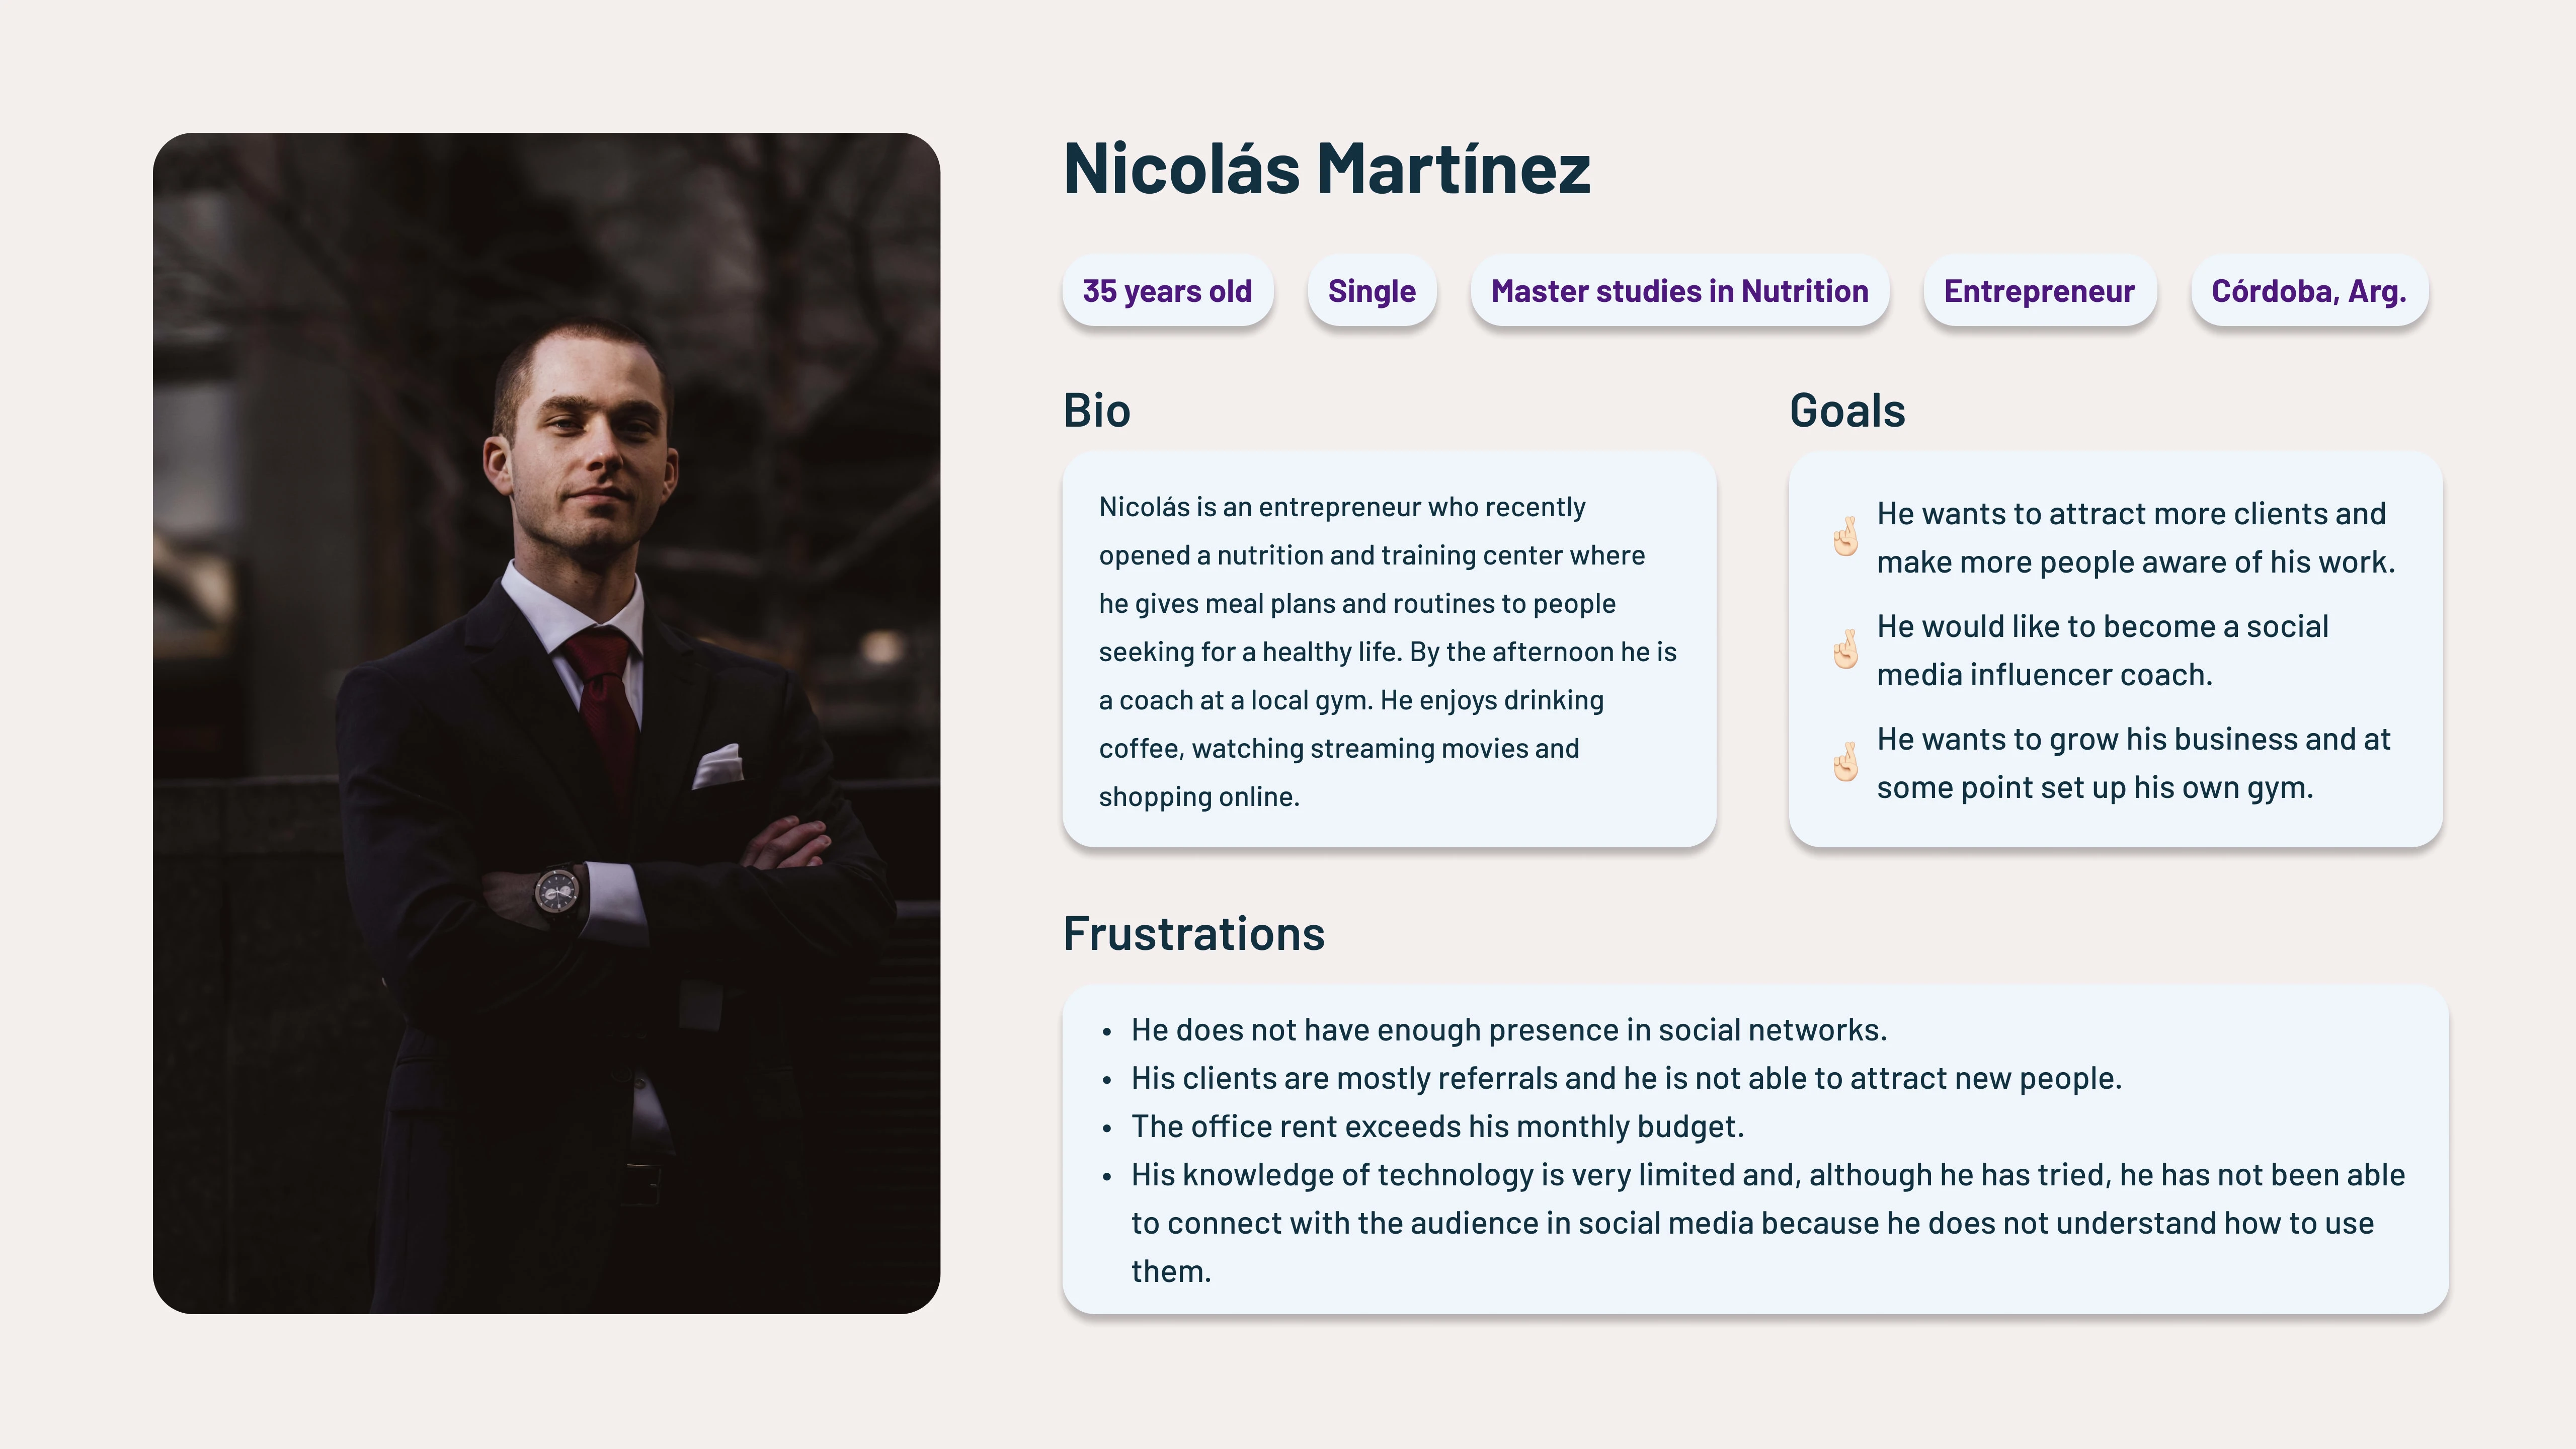Click the frustration about limited technology knowledge
The height and width of the screenshot is (1449, 2576).
tap(1767, 1222)
